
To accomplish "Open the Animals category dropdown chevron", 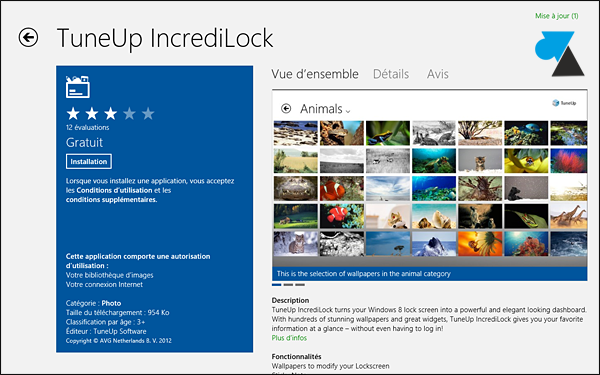I will click(348, 111).
